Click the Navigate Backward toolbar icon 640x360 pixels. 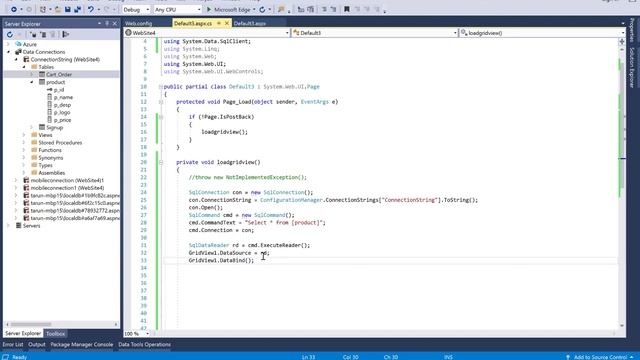13,9
